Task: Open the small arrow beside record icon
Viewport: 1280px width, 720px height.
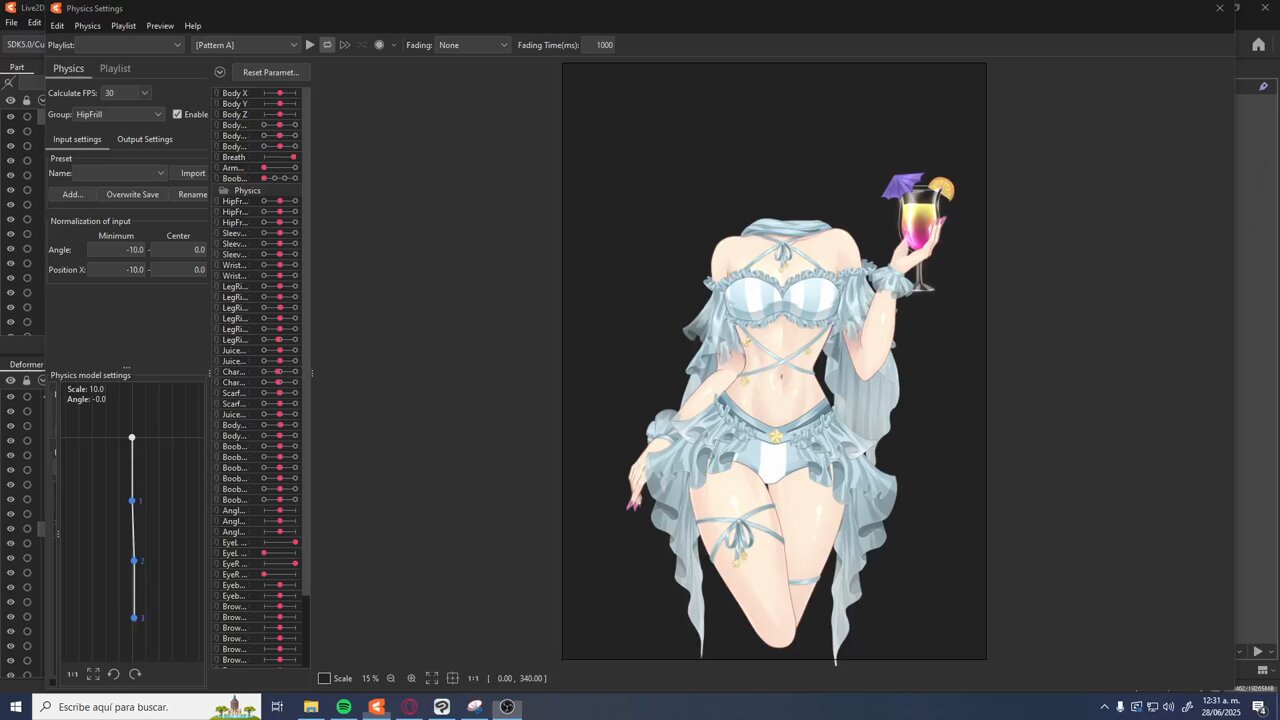Action: click(x=394, y=45)
